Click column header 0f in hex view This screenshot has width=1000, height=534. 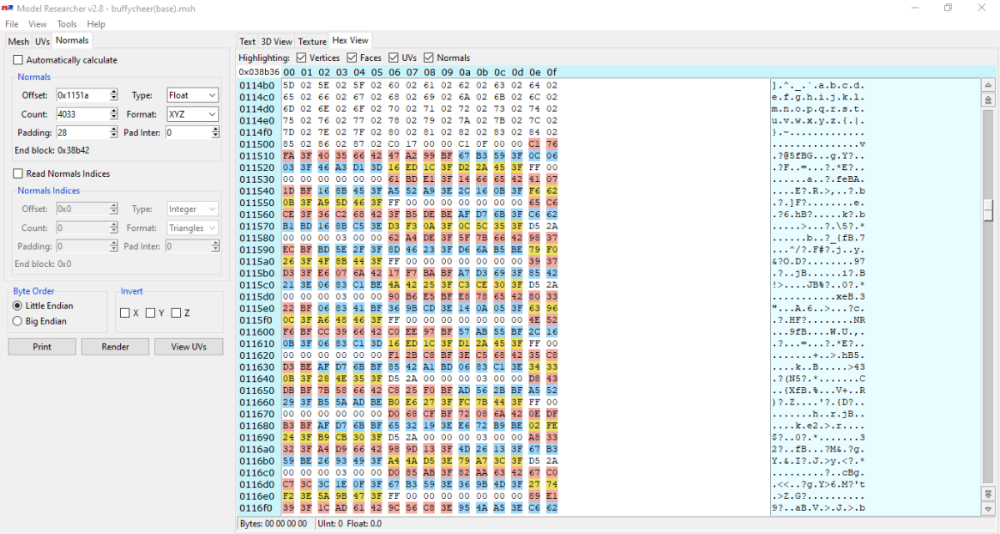click(x=552, y=72)
